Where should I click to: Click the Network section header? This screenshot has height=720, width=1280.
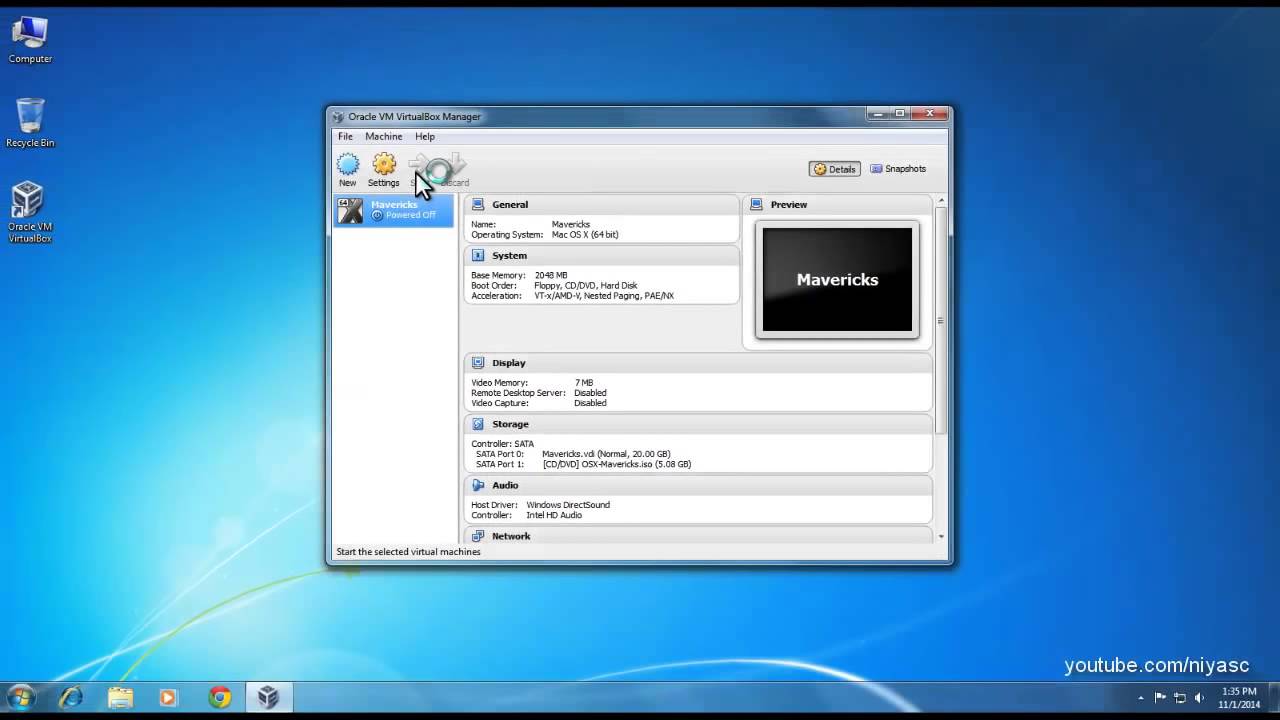(698, 536)
